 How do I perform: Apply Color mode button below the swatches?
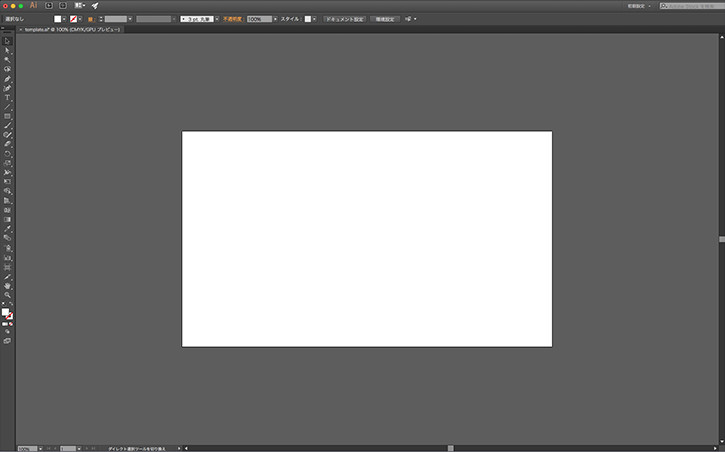coord(4,324)
